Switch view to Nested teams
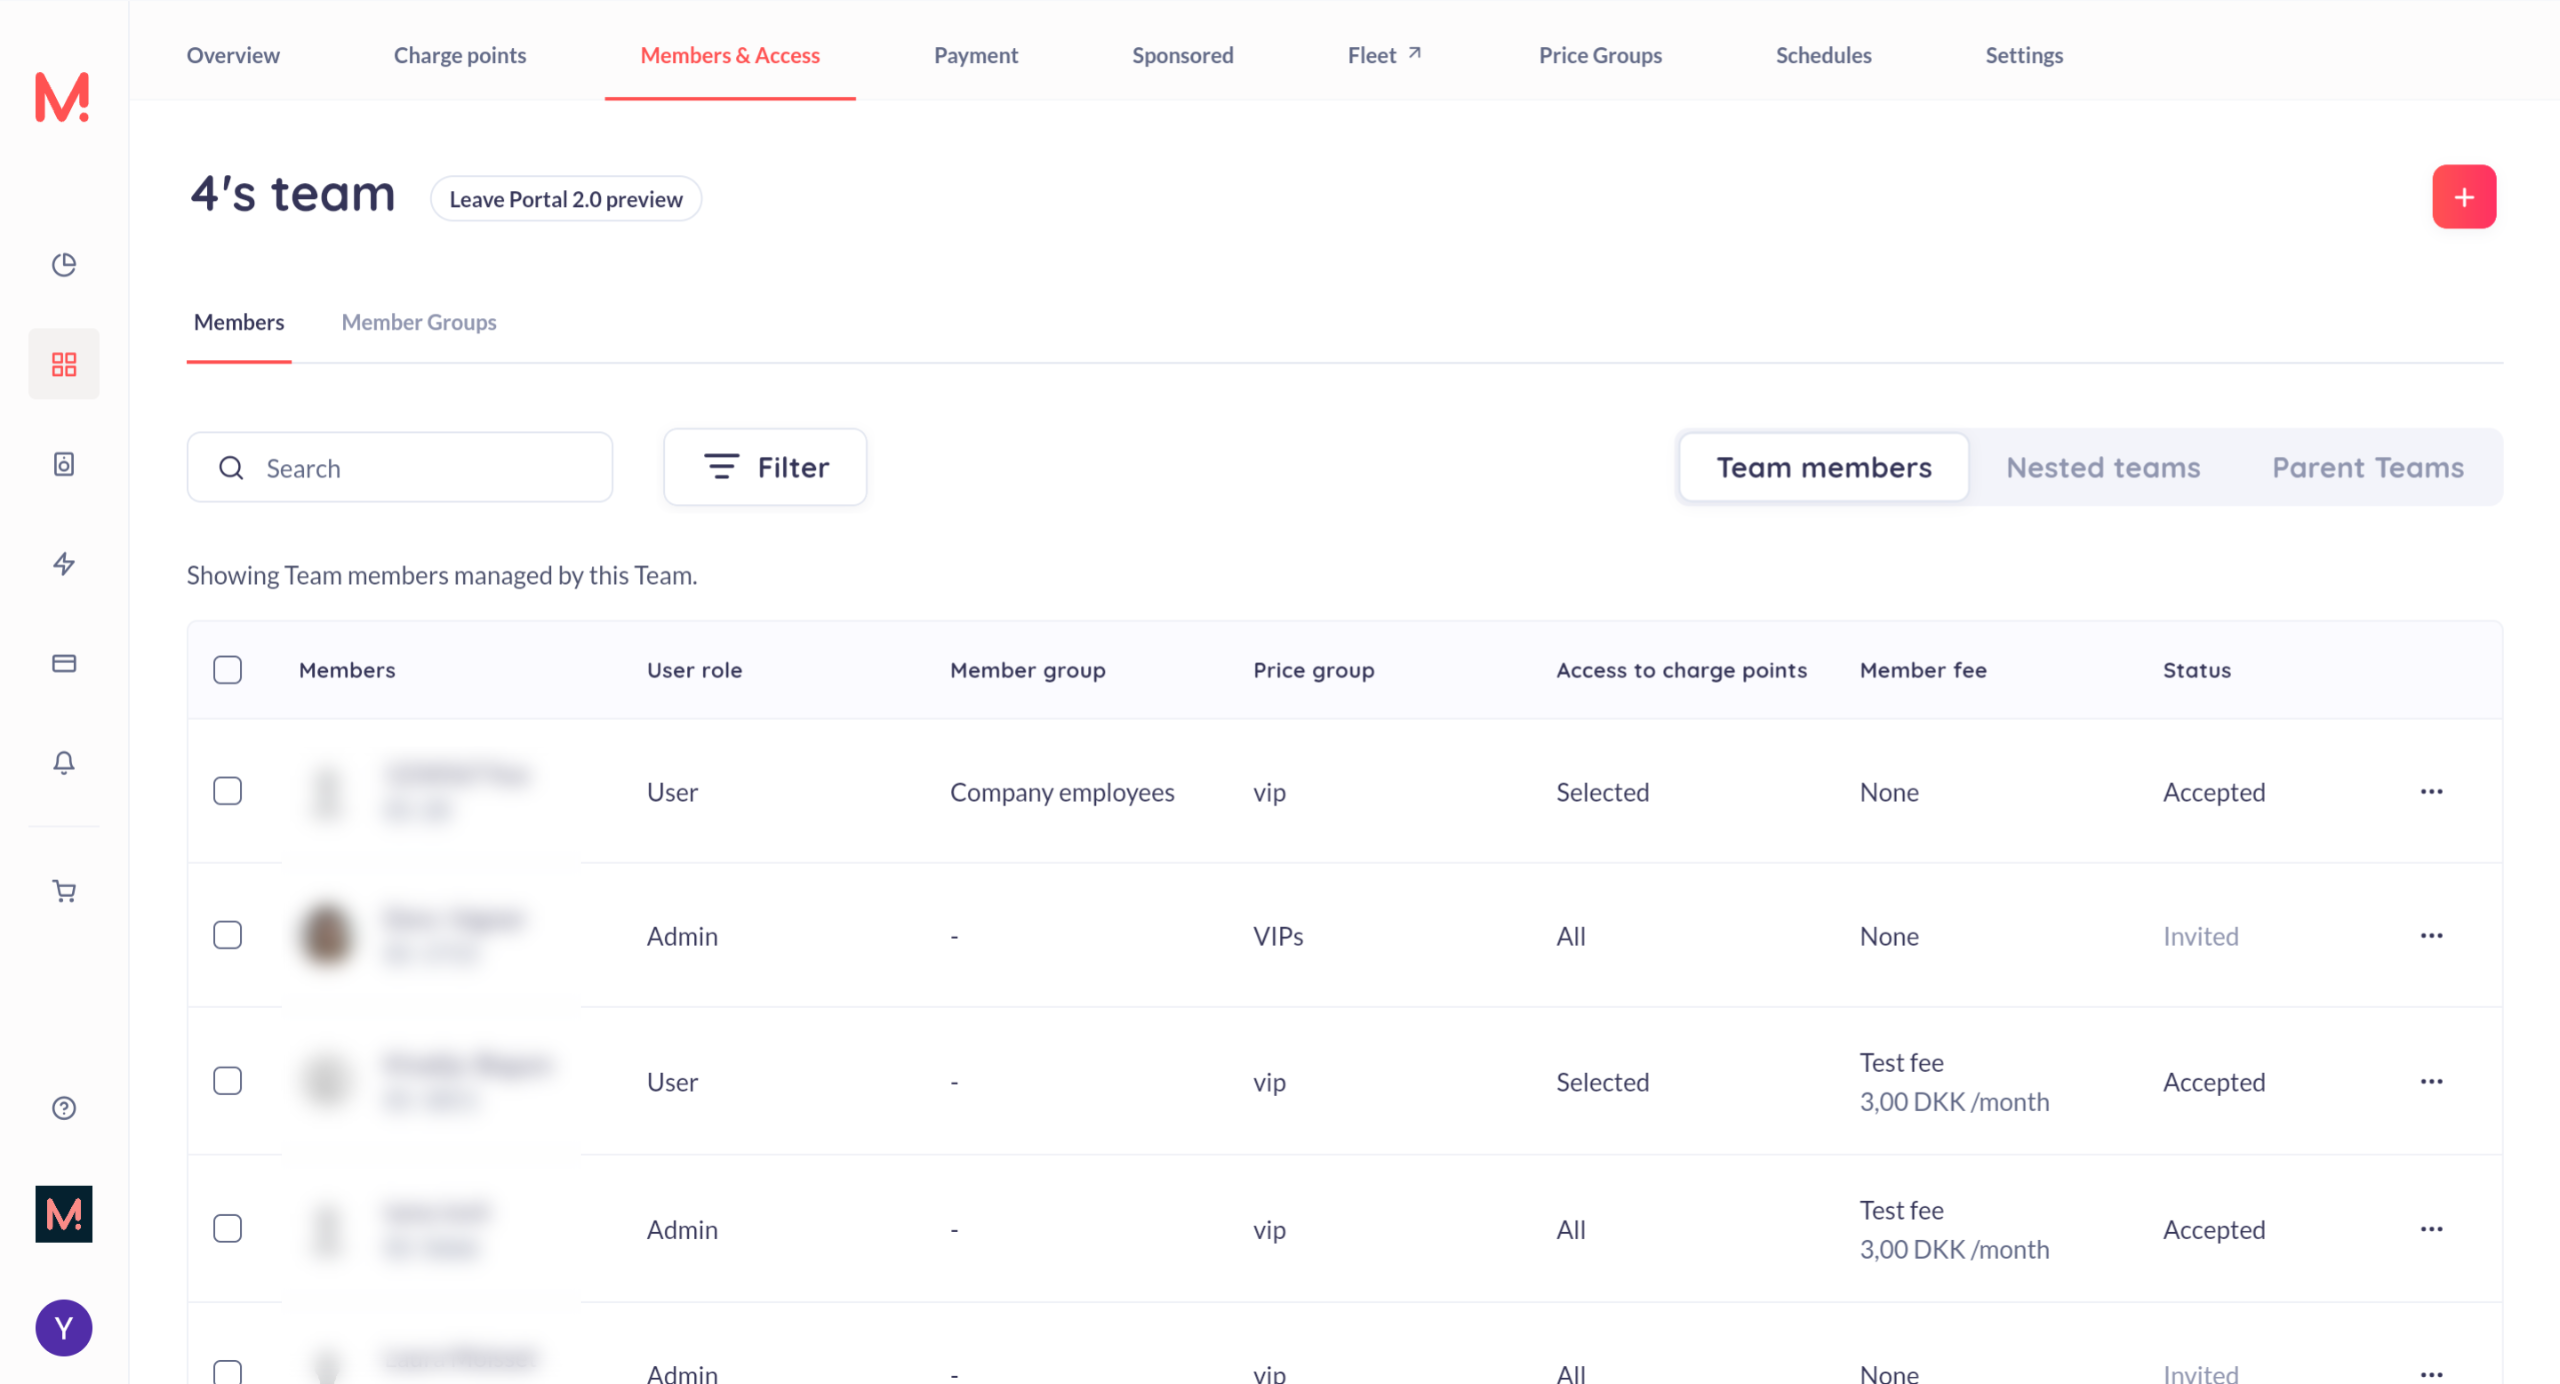The image size is (2560, 1384). [2102, 467]
